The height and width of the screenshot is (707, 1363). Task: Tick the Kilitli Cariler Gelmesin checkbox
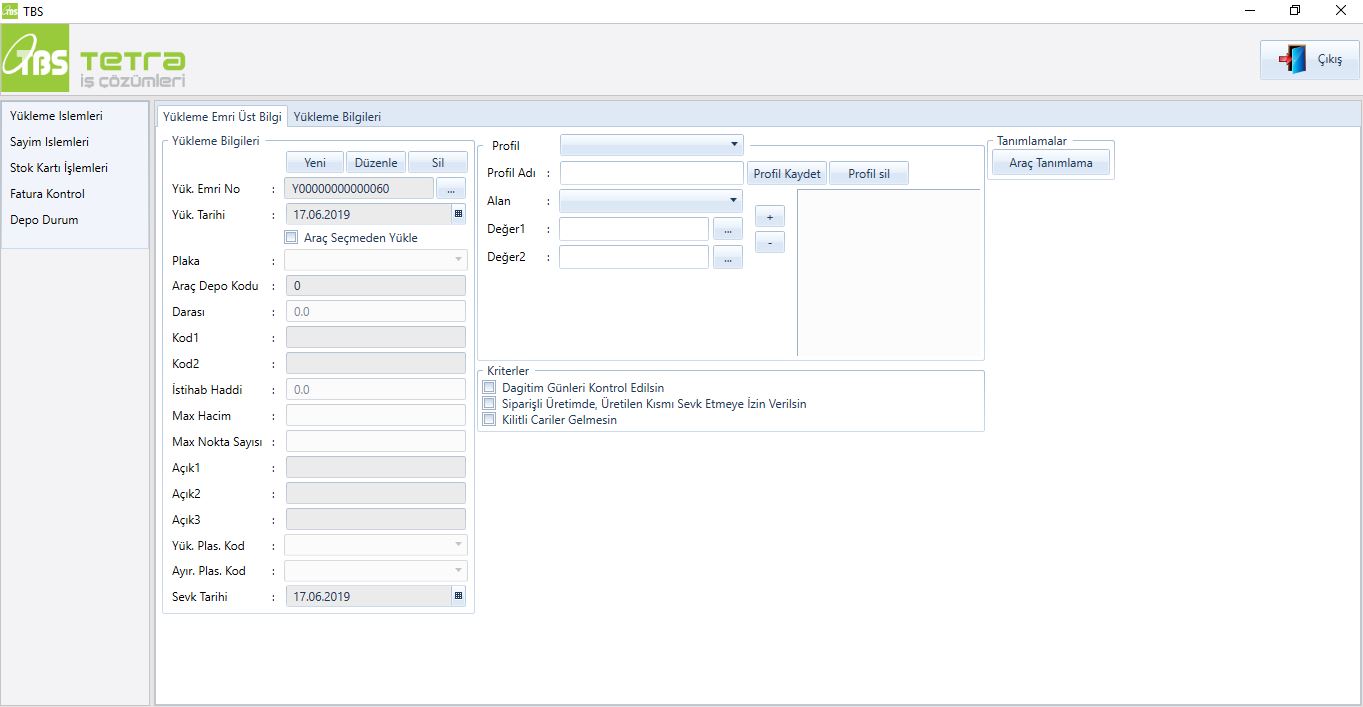[489, 420]
